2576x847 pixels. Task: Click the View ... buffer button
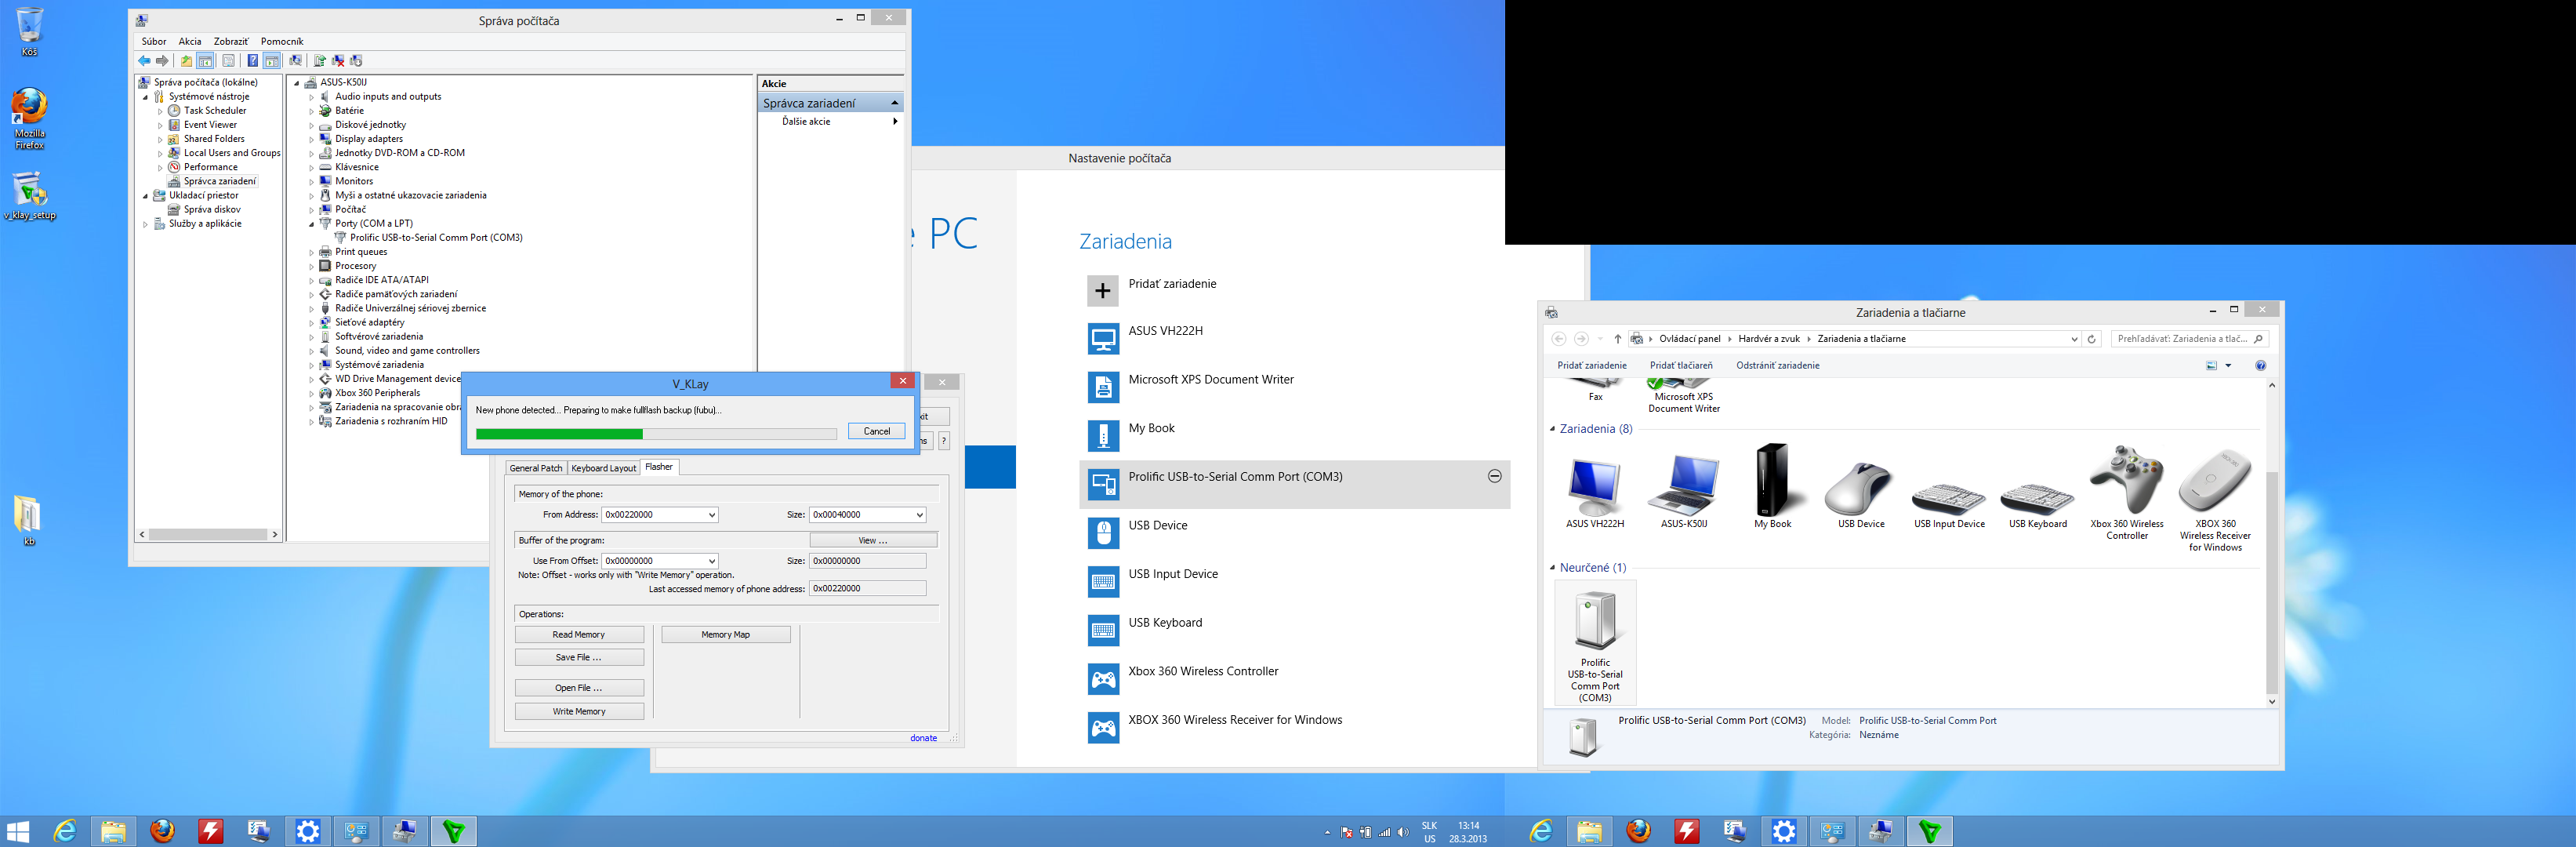pos(873,541)
